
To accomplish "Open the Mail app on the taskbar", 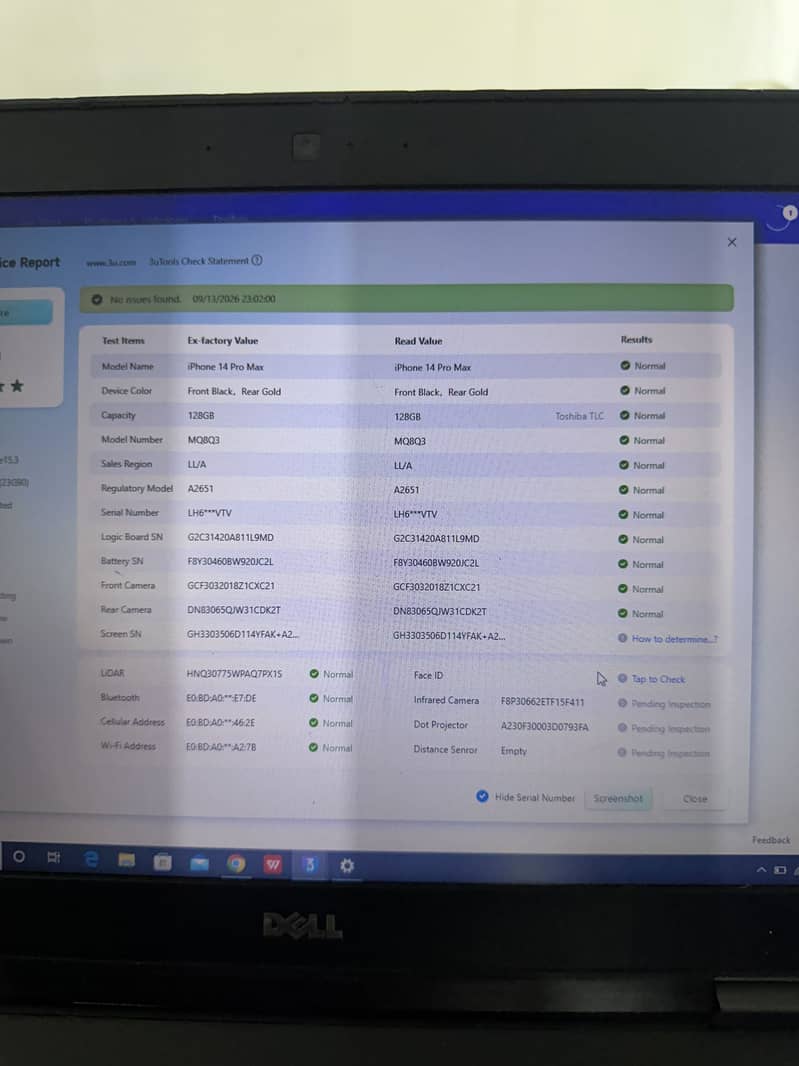I will click(x=199, y=863).
